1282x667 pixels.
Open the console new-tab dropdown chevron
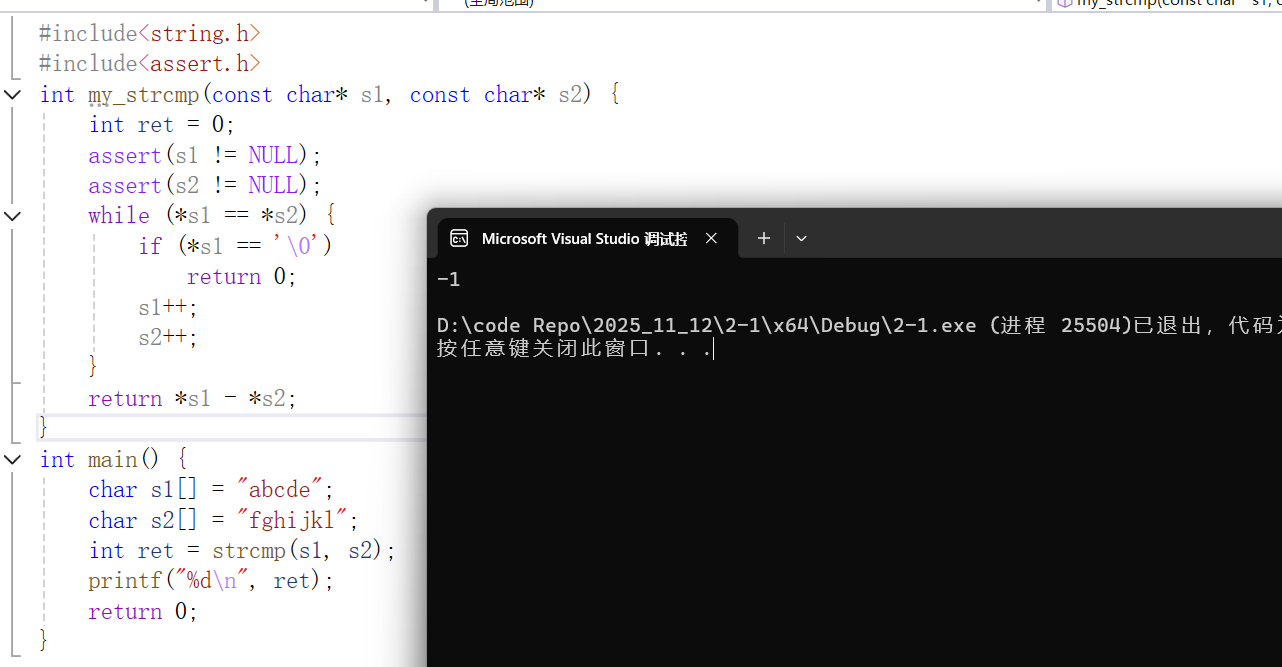(x=801, y=238)
